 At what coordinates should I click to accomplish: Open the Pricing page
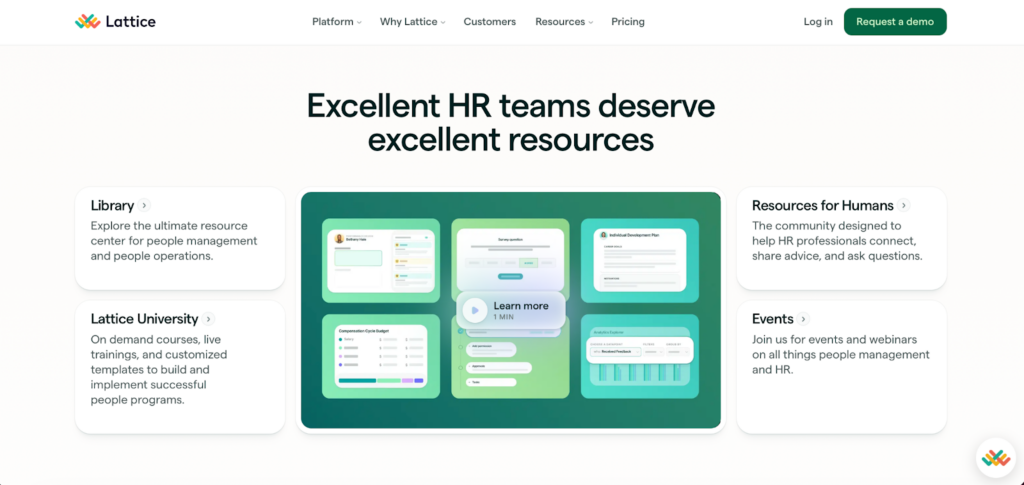(x=628, y=22)
